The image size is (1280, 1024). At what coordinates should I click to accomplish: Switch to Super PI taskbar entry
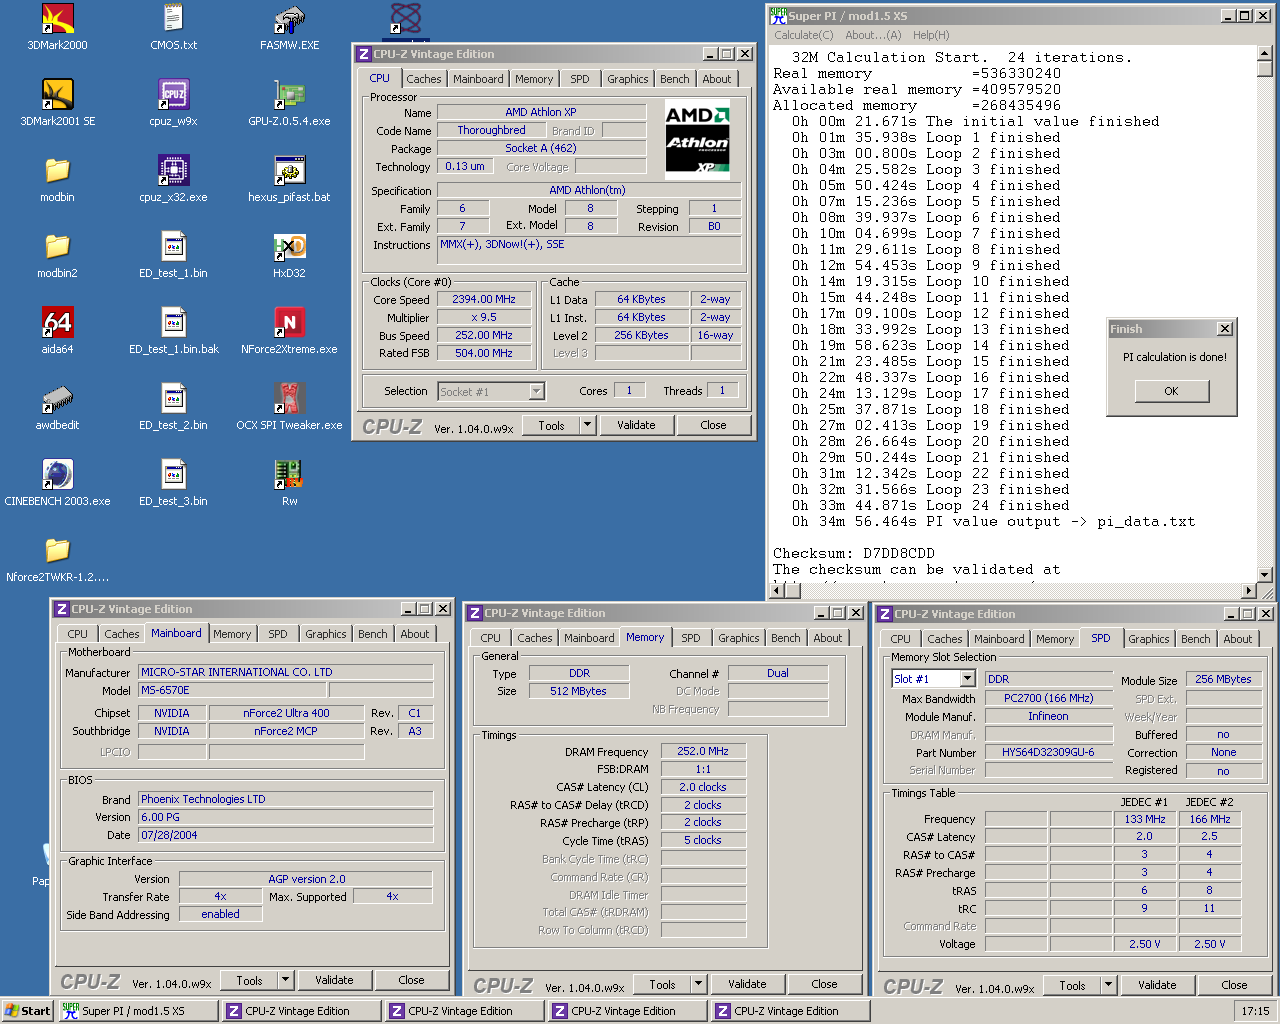[137, 1011]
